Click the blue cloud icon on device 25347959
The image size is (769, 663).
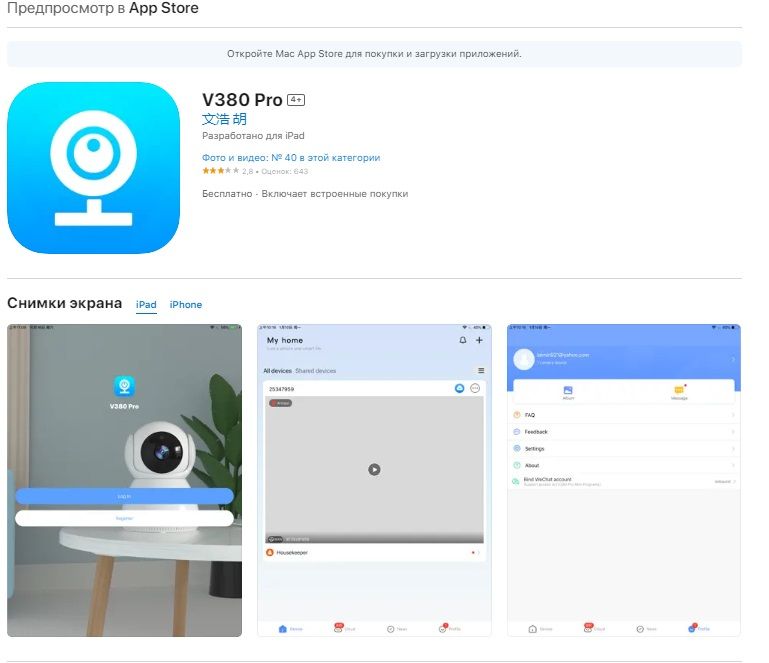pyautogui.click(x=460, y=388)
